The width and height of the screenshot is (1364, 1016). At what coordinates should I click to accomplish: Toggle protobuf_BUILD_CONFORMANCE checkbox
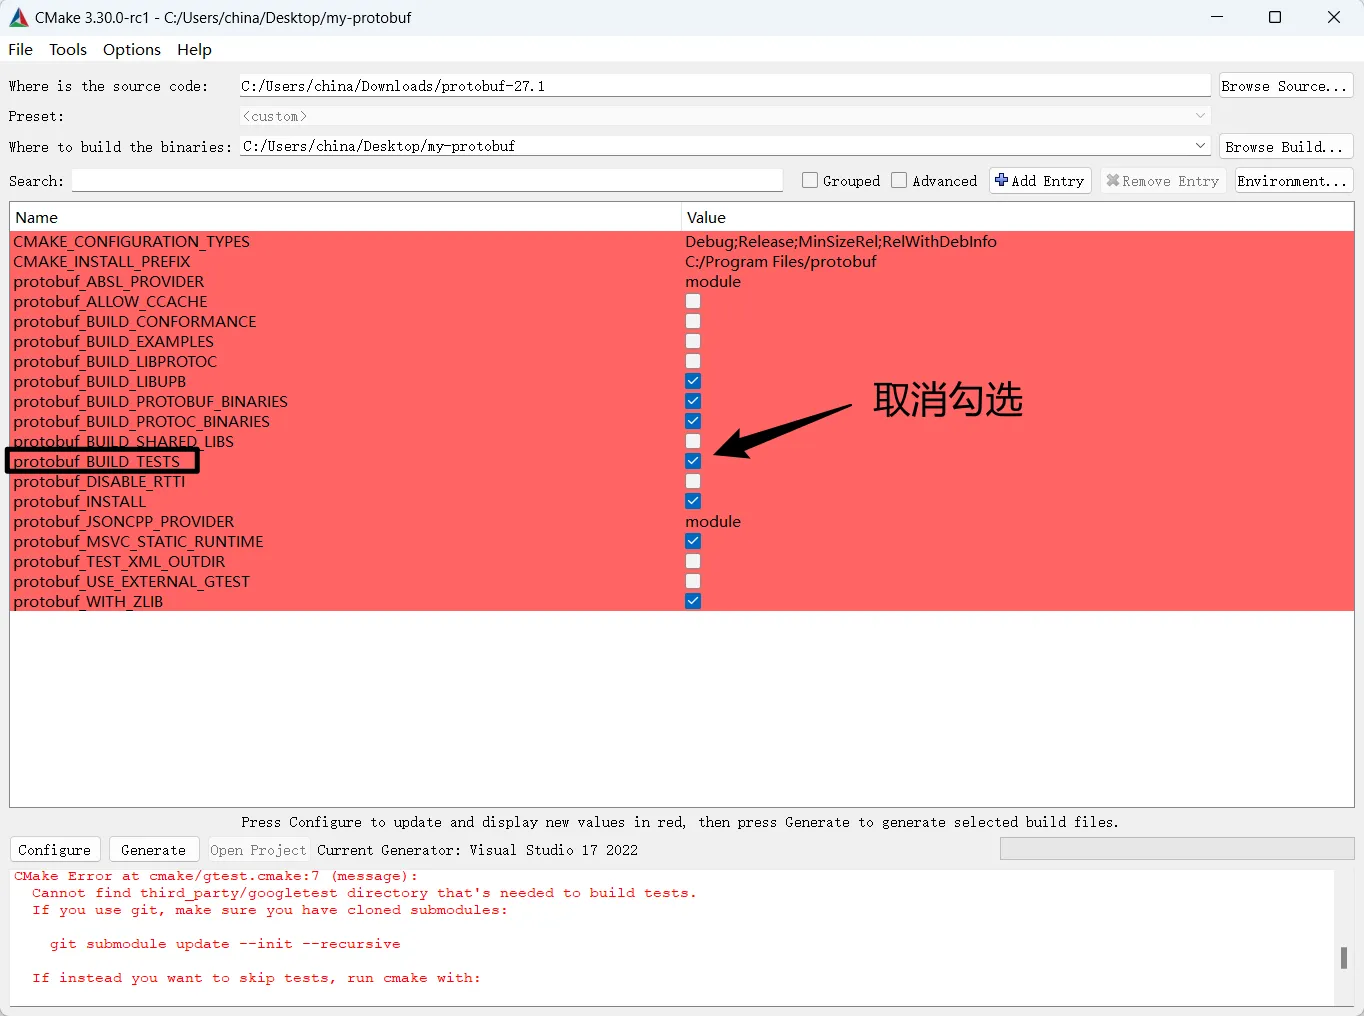(x=693, y=321)
